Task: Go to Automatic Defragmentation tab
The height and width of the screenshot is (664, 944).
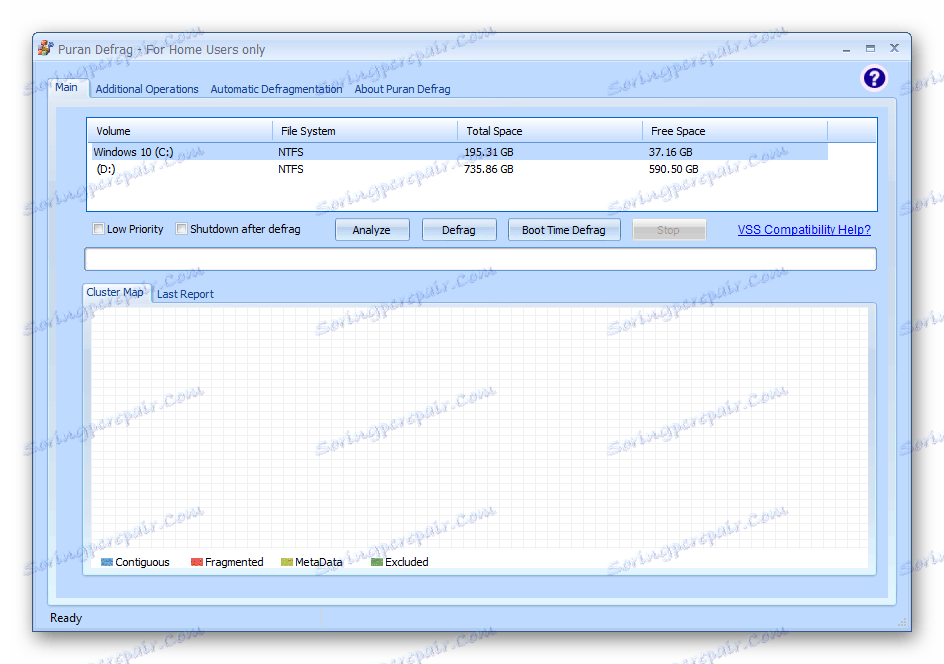Action: 276,89
